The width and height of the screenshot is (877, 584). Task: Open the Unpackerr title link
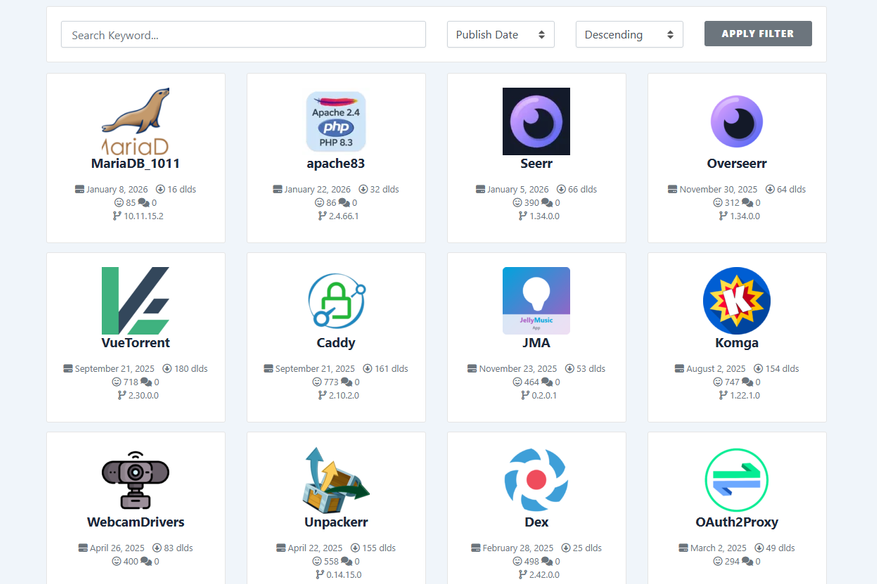point(336,522)
